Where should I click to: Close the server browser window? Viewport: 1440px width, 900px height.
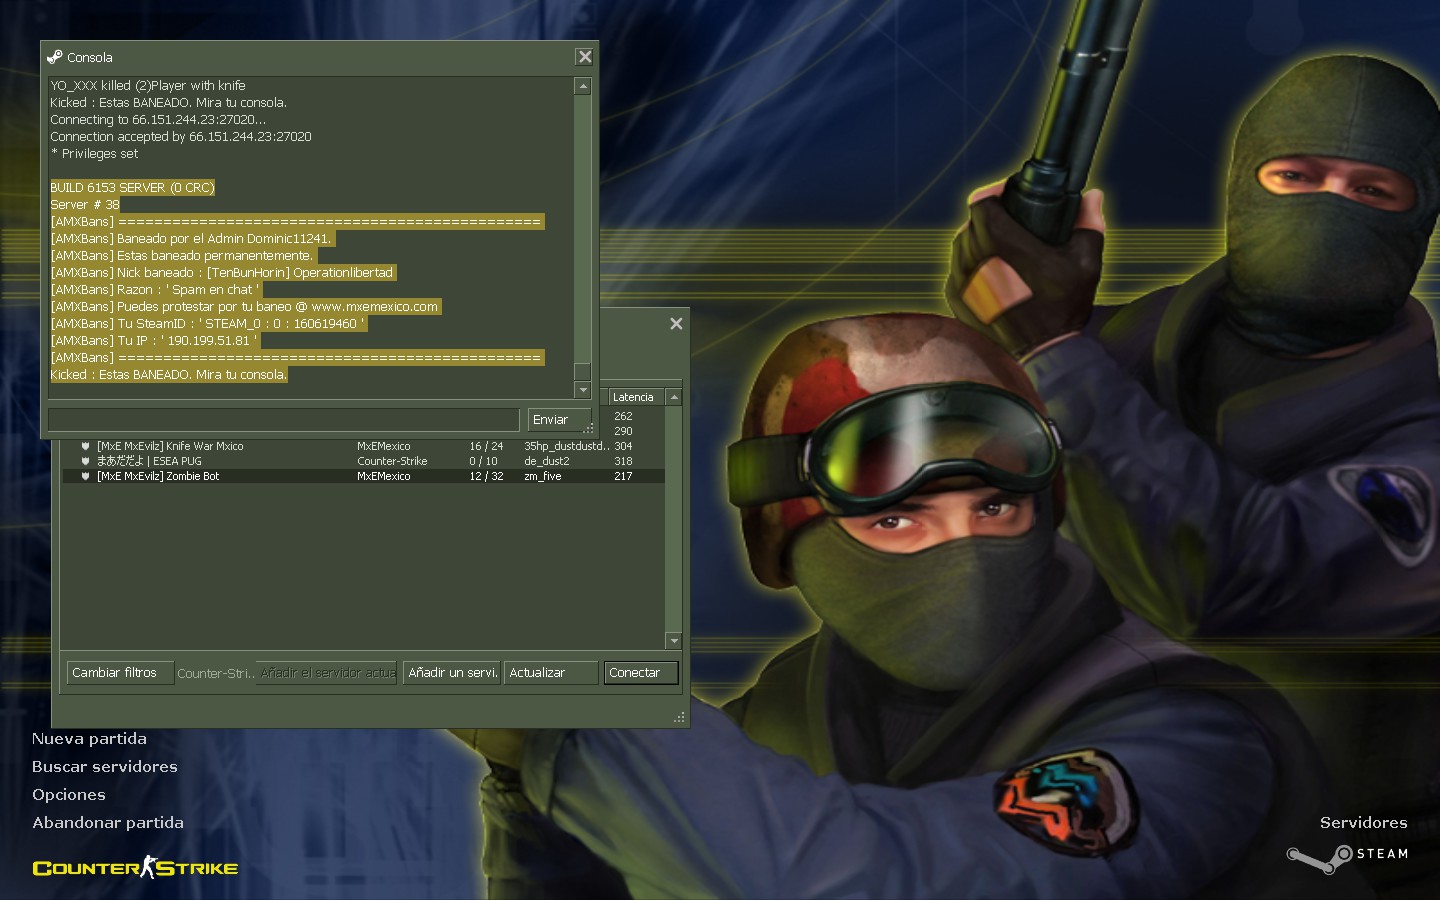(x=676, y=323)
